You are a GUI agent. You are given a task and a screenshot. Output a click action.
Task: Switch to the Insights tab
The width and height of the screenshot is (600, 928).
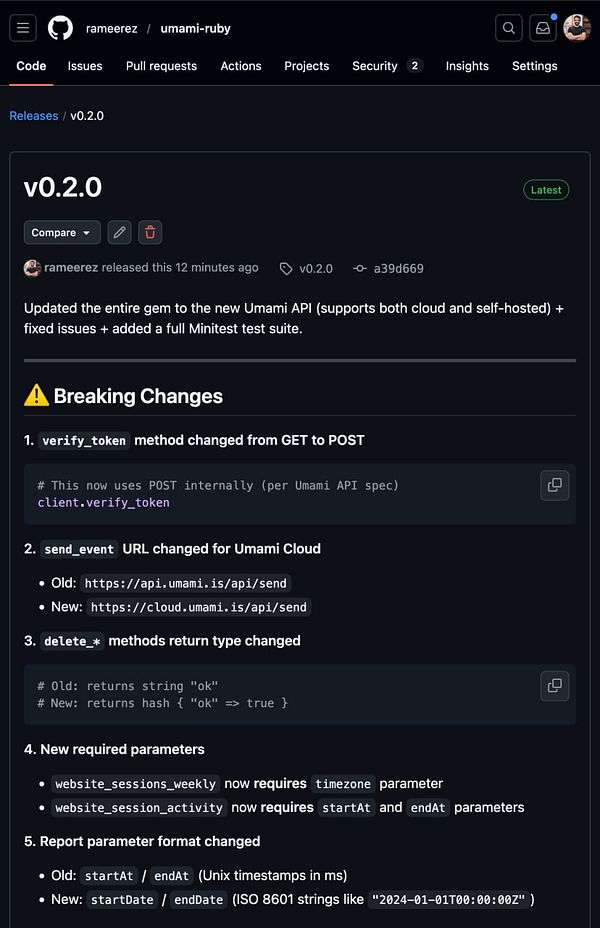pos(467,66)
